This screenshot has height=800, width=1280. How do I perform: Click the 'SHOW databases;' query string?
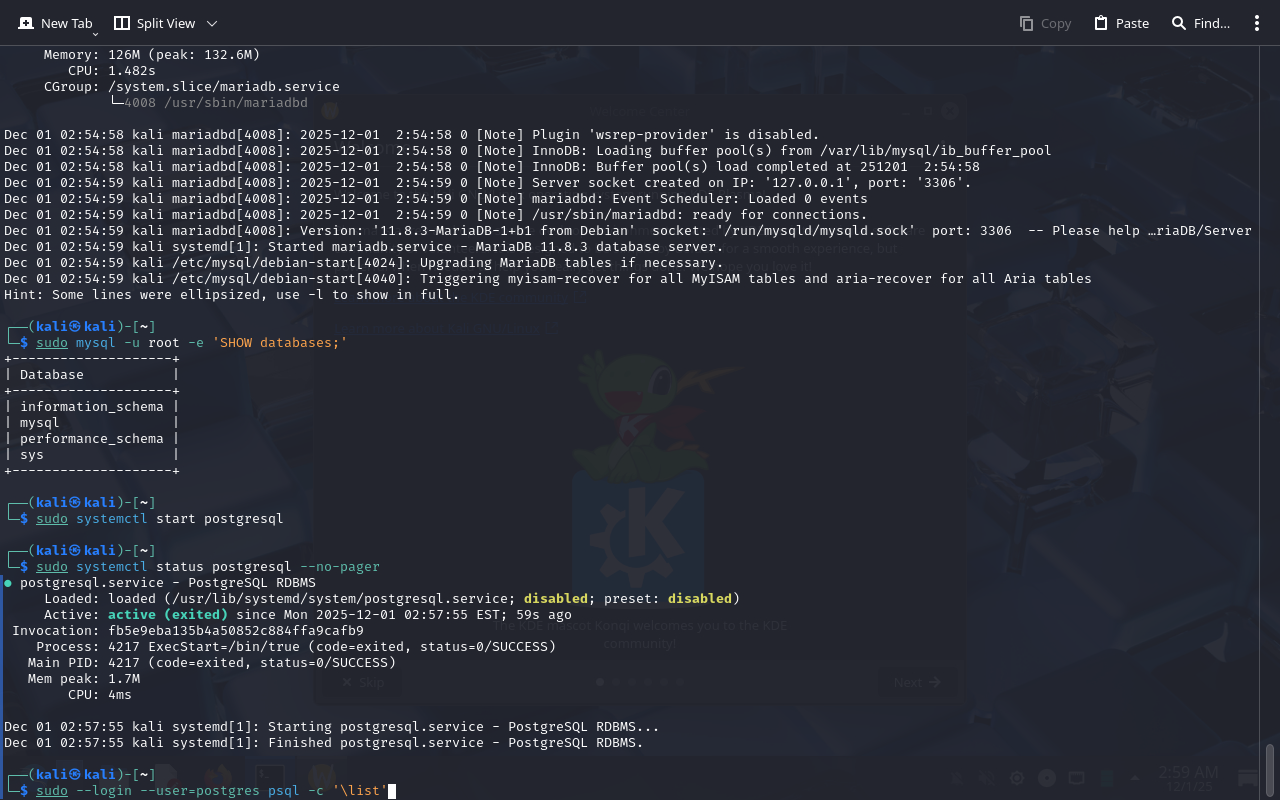[x=280, y=343]
